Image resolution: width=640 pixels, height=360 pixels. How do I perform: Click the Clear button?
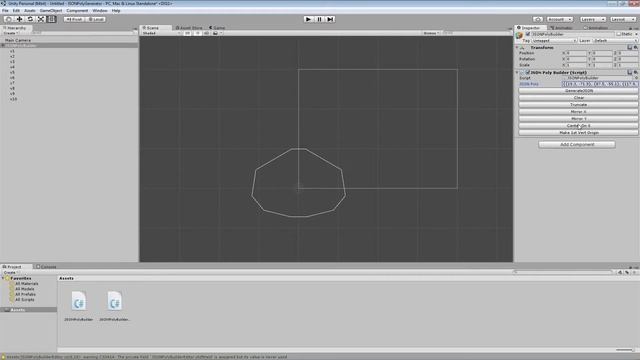[578, 98]
